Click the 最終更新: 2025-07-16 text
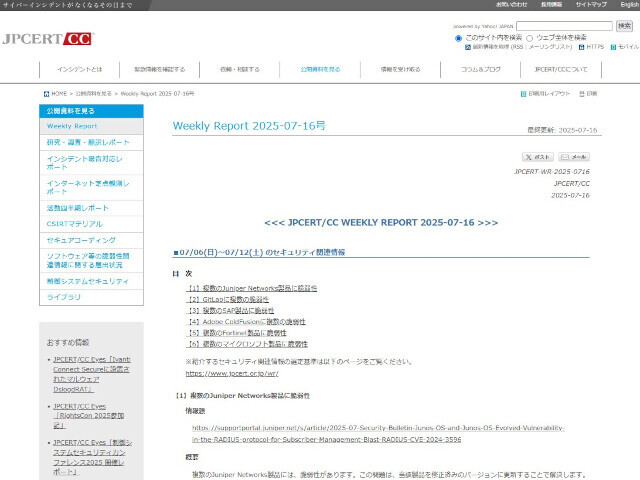Viewport: 640px width, 480px height. click(562, 130)
